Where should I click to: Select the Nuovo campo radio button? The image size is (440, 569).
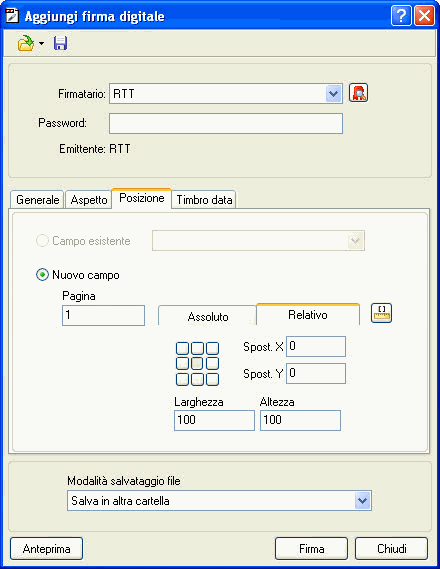click(42, 275)
